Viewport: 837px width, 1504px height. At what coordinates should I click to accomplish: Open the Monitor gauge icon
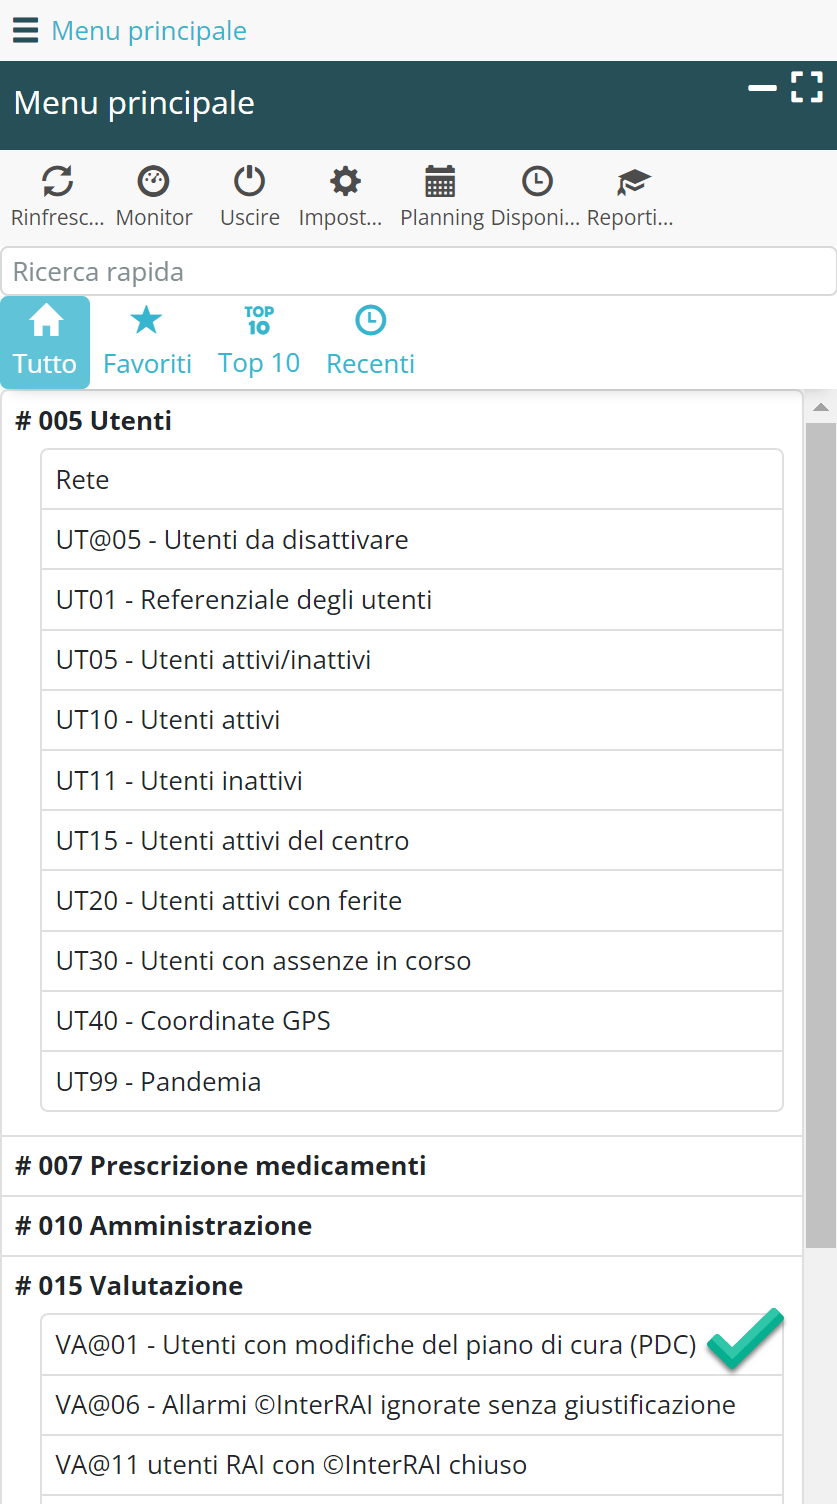153,182
